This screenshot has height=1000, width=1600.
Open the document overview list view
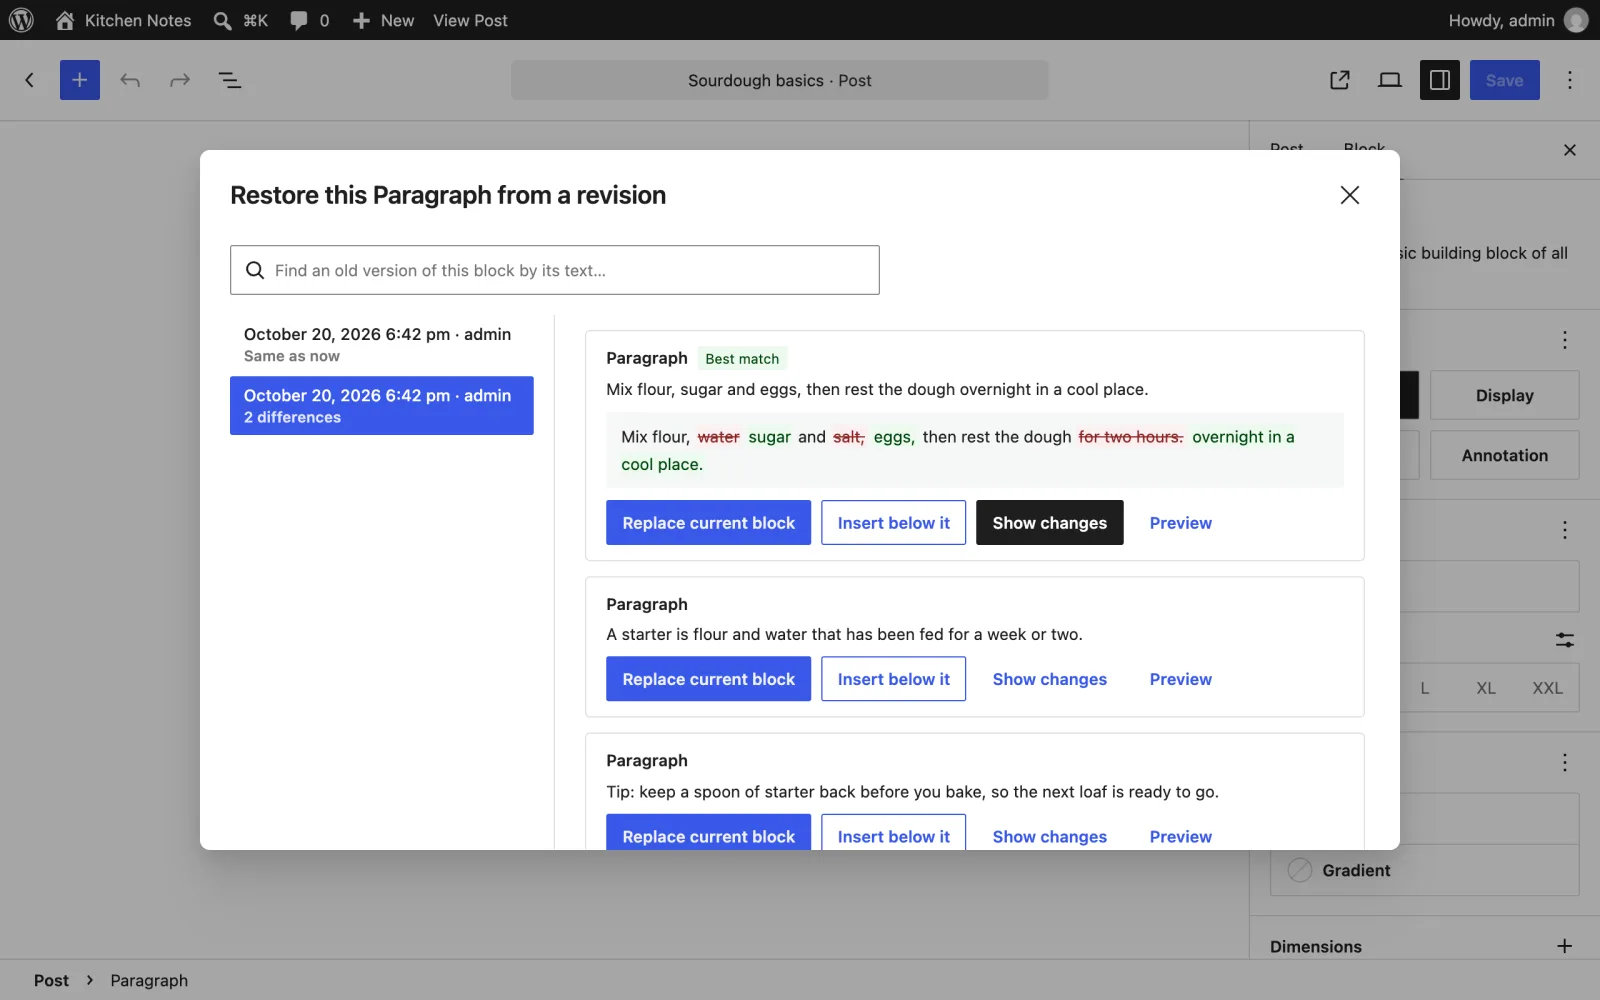tap(230, 80)
